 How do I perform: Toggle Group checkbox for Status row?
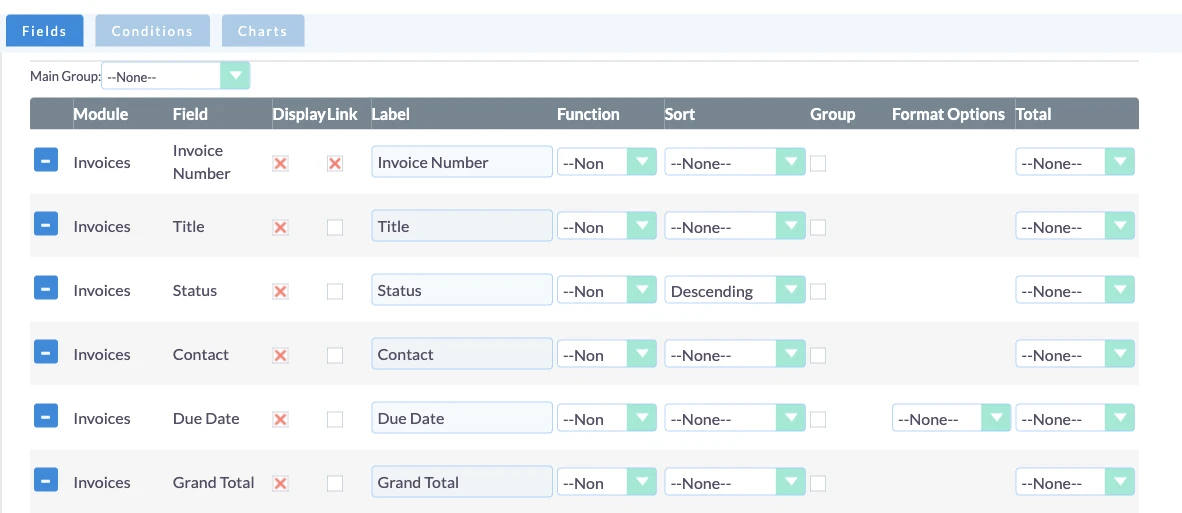(818, 291)
